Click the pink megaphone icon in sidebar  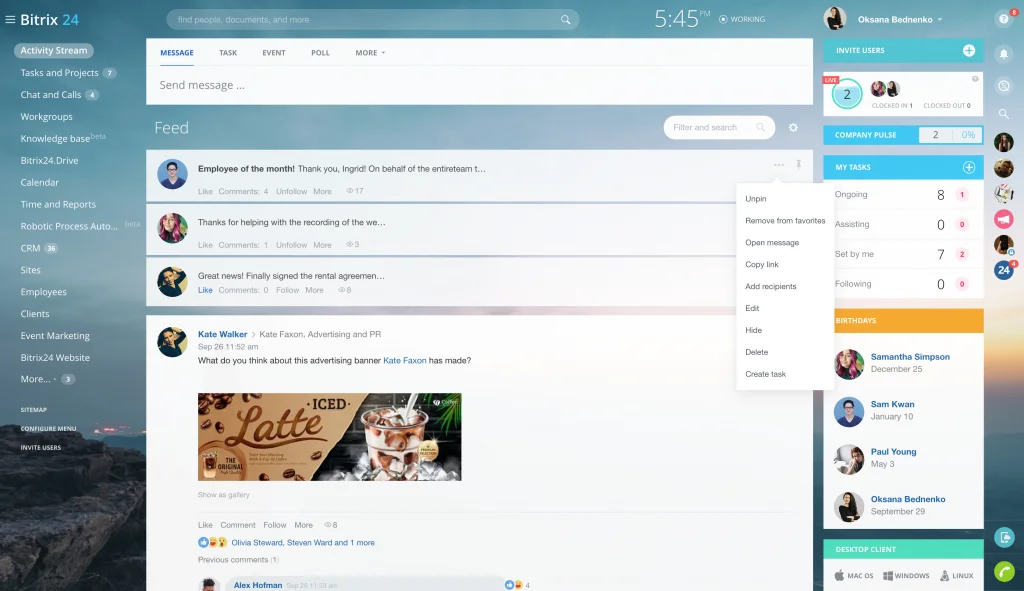click(x=1003, y=218)
